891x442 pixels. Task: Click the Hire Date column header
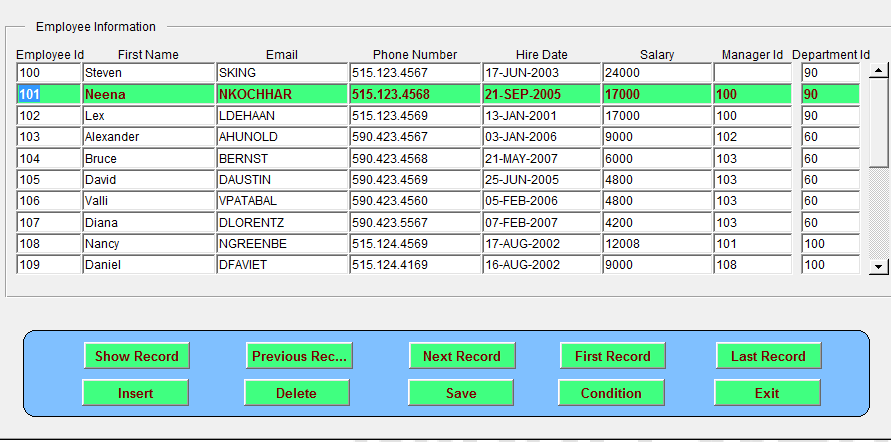point(542,55)
